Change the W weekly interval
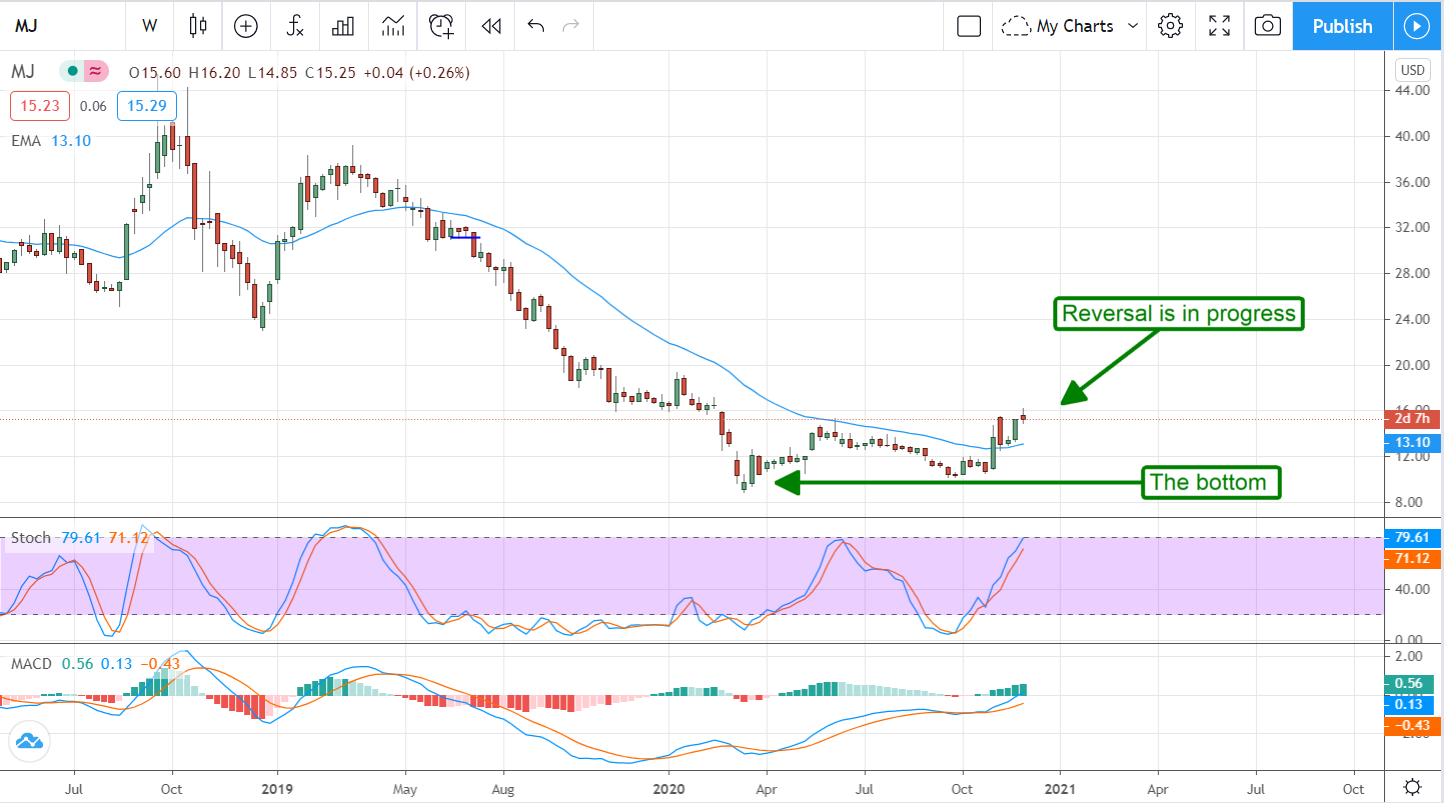Image resolution: width=1444 pixels, height=803 pixels. click(150, 26)
